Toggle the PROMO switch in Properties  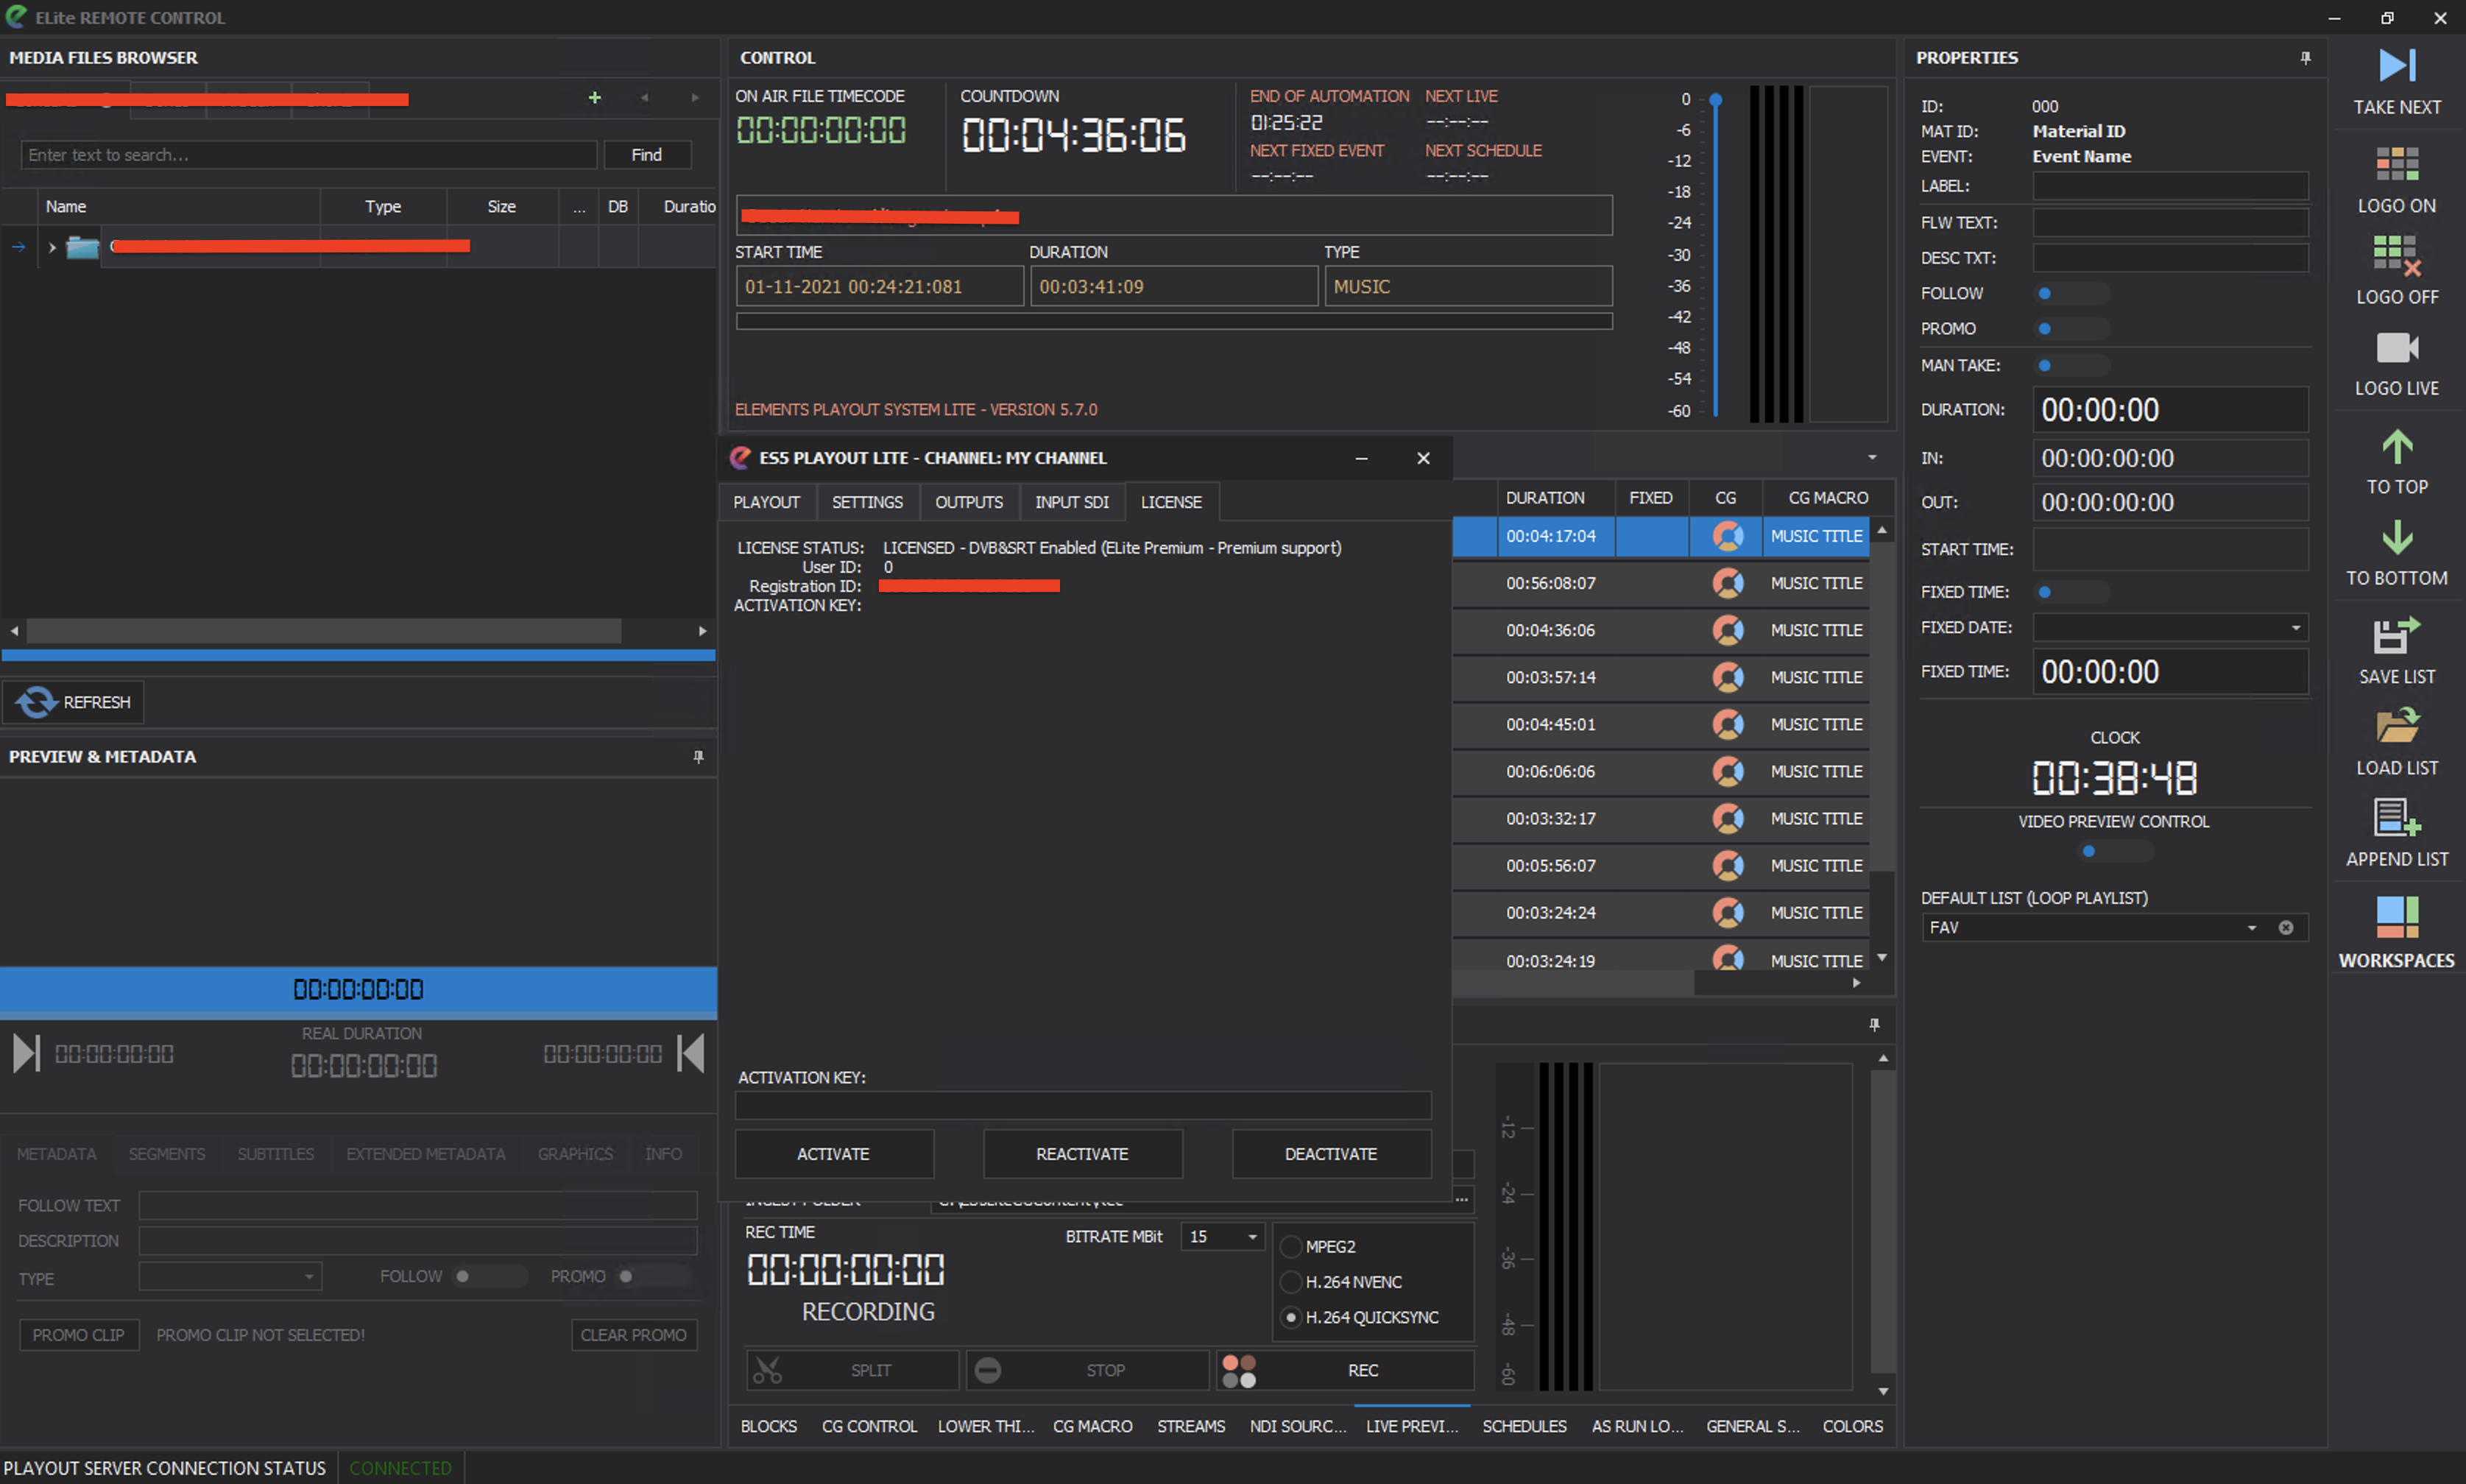(2073, 328)
